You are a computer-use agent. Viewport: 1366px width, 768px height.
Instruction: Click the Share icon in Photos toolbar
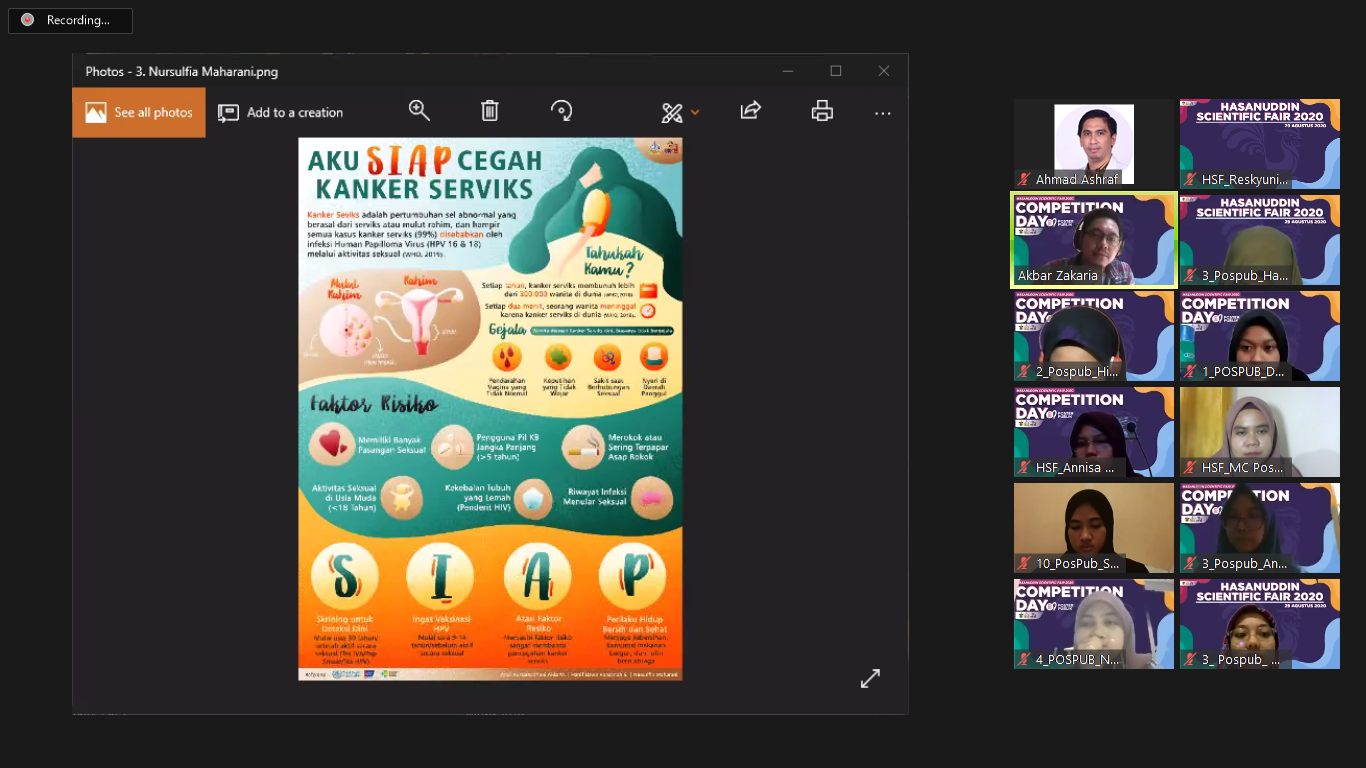pyautogui.click(x=751, y=111)
